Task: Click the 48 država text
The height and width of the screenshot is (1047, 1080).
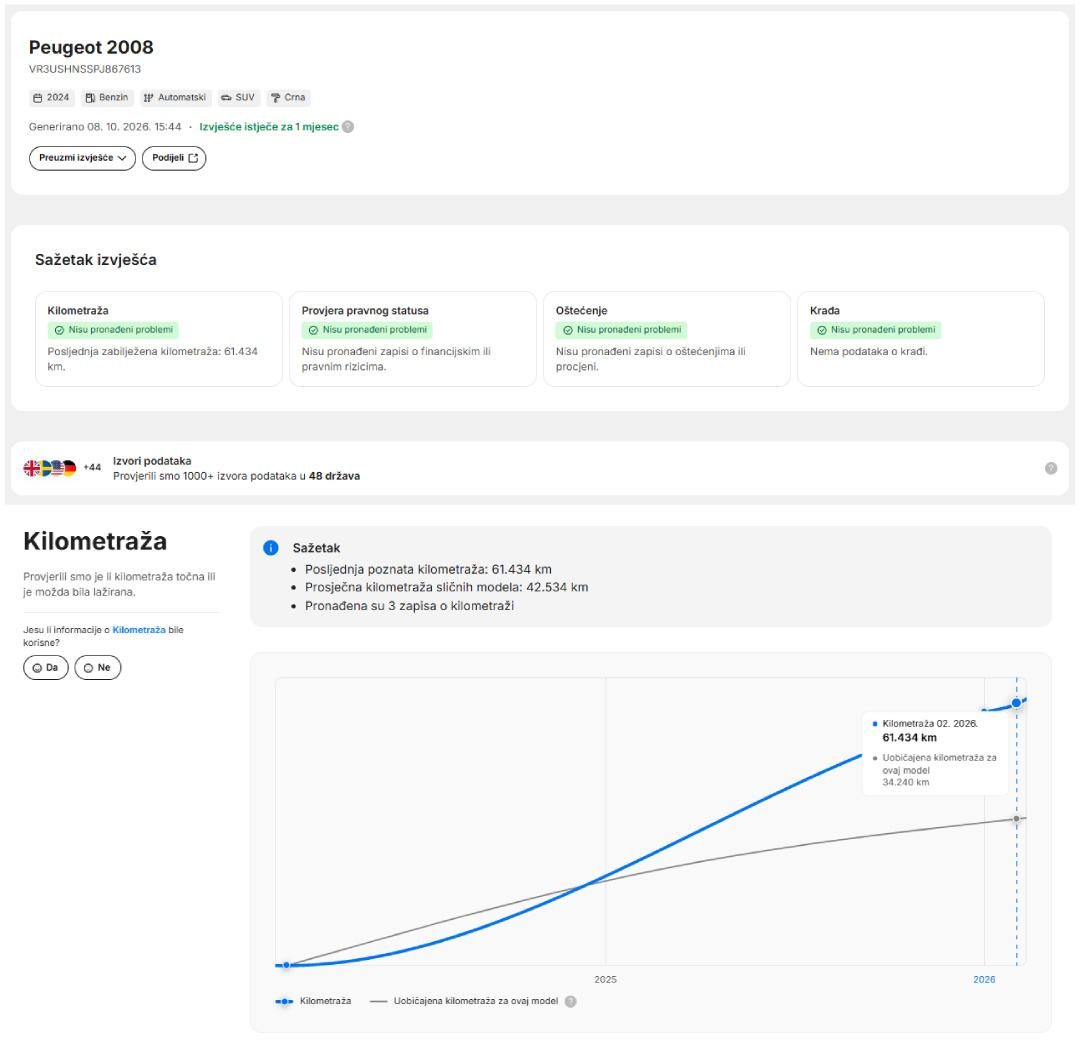Action: pyautogui.click(x=334, y=476)
